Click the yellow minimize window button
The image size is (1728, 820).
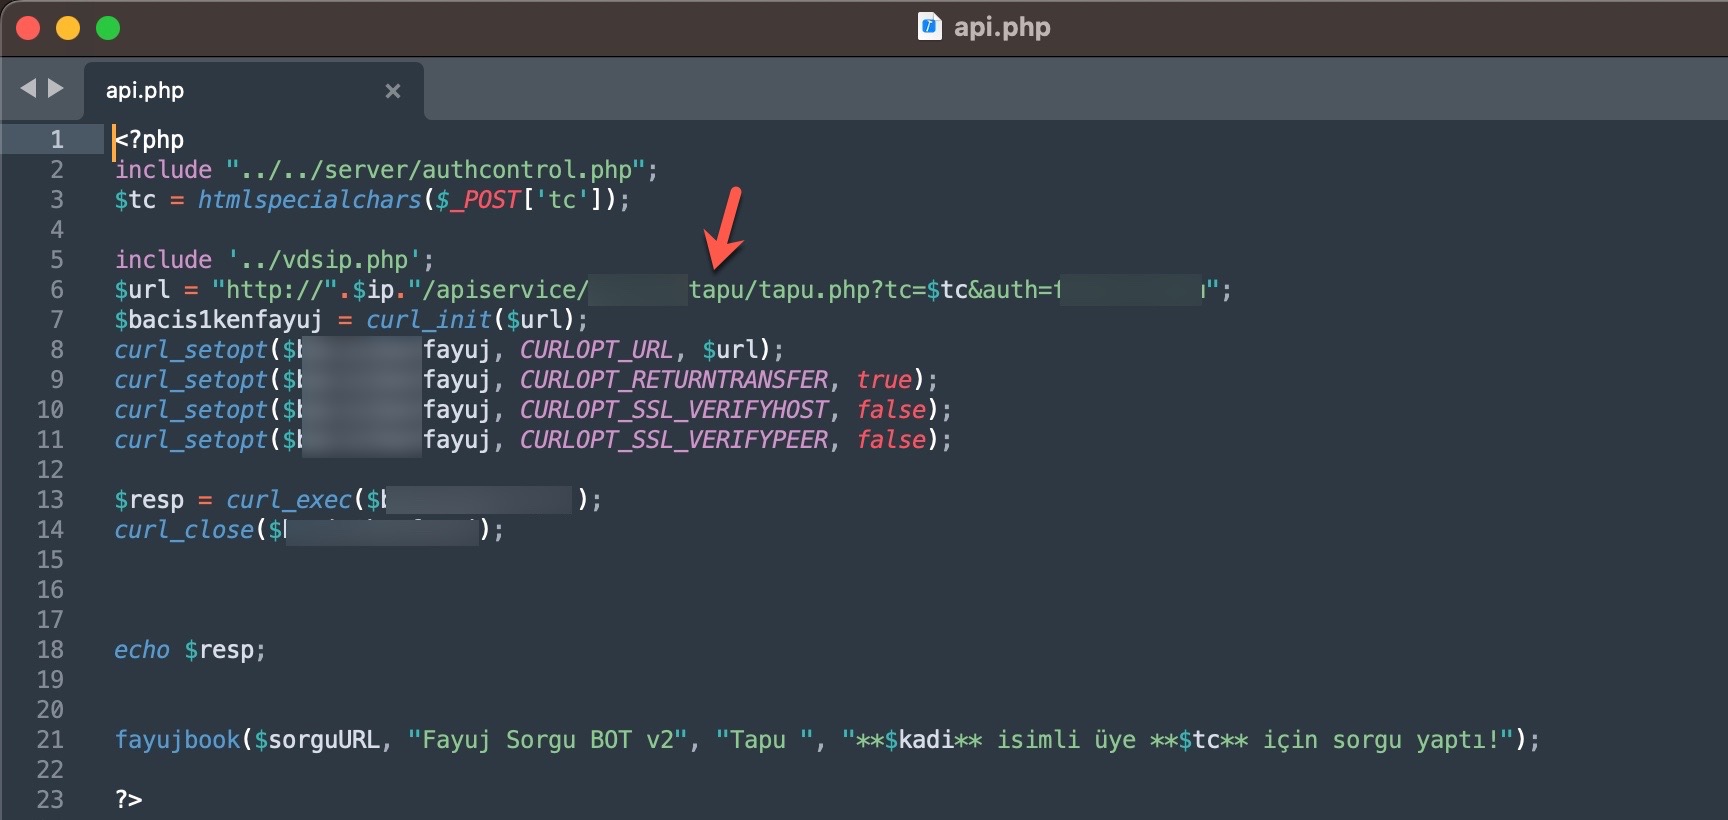pyautogui.click(x=68, y=28)
